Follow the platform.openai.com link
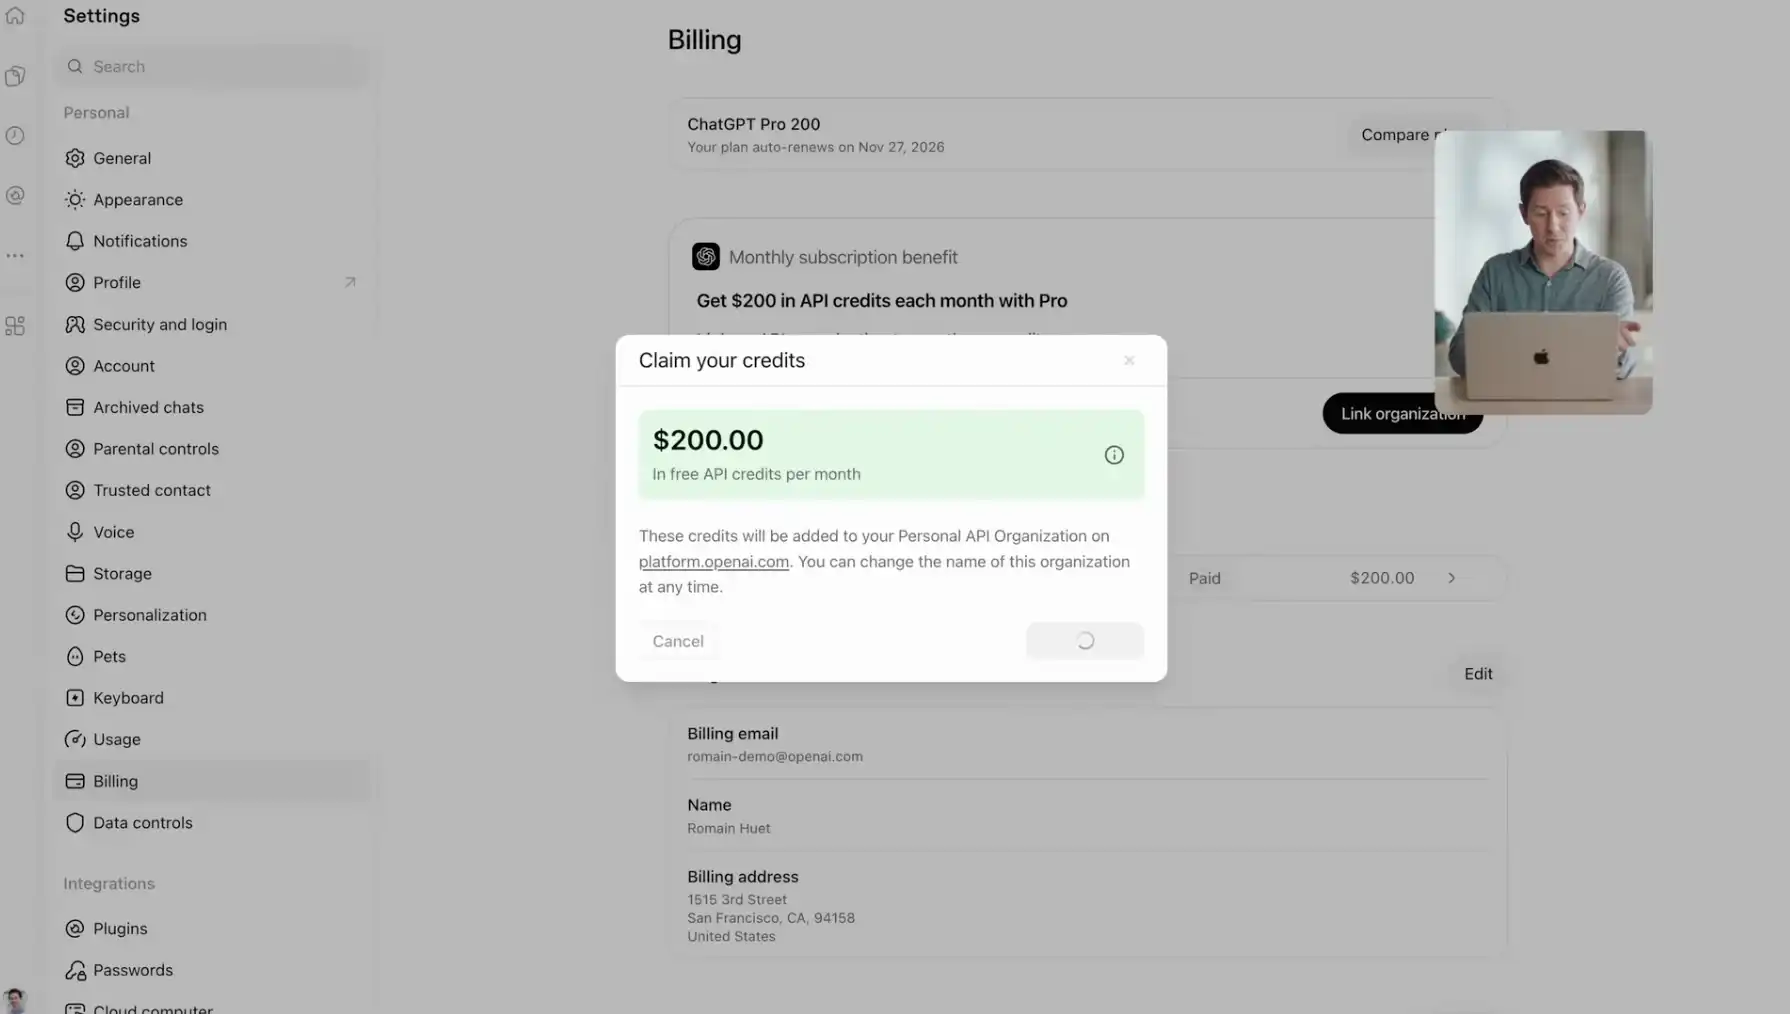This screenshot has width=1790, height=1014. coord(714,562)
